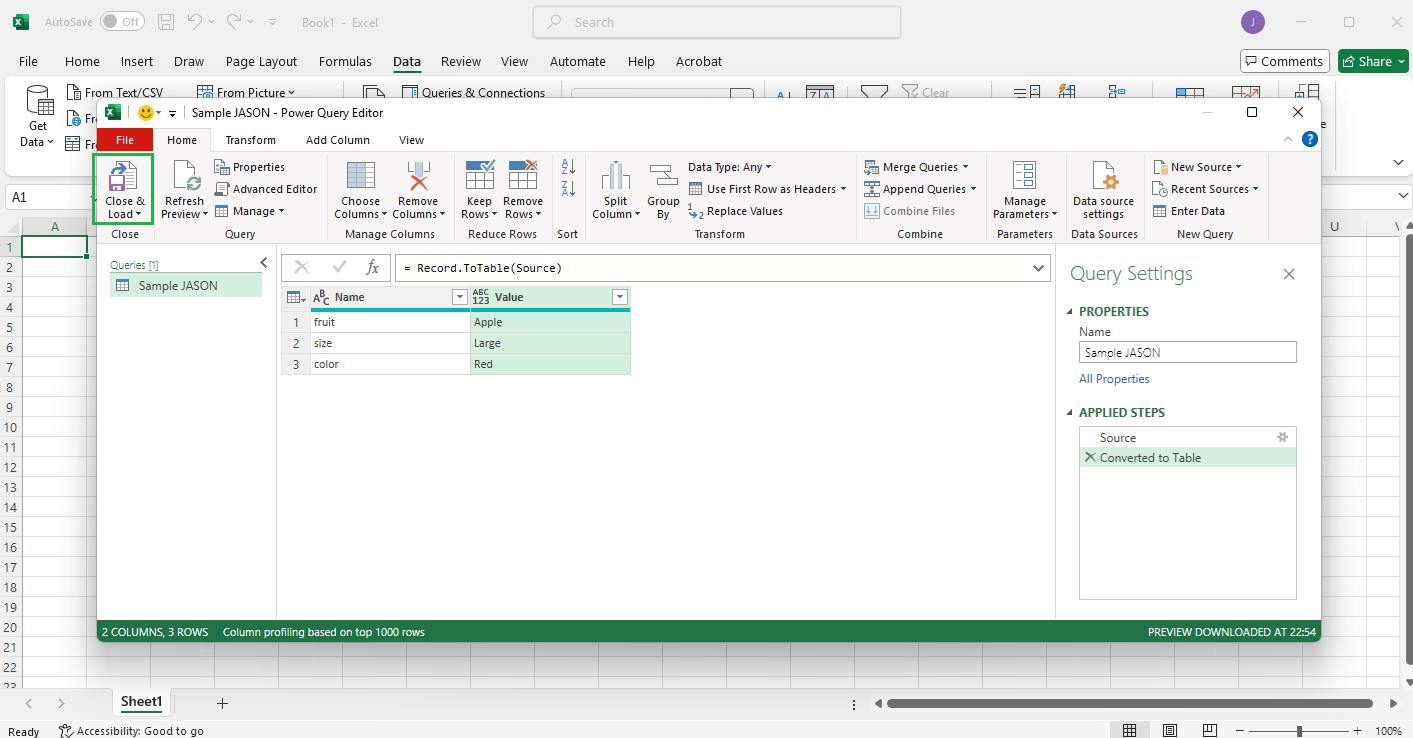
Task: Open Power Query Editor help icon
Action: coord(1310,139)
